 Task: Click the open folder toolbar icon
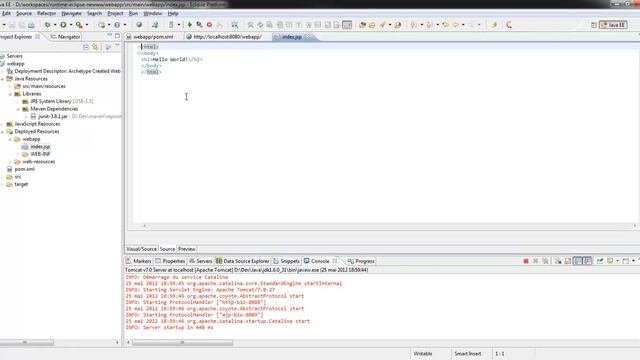(372, 25)
